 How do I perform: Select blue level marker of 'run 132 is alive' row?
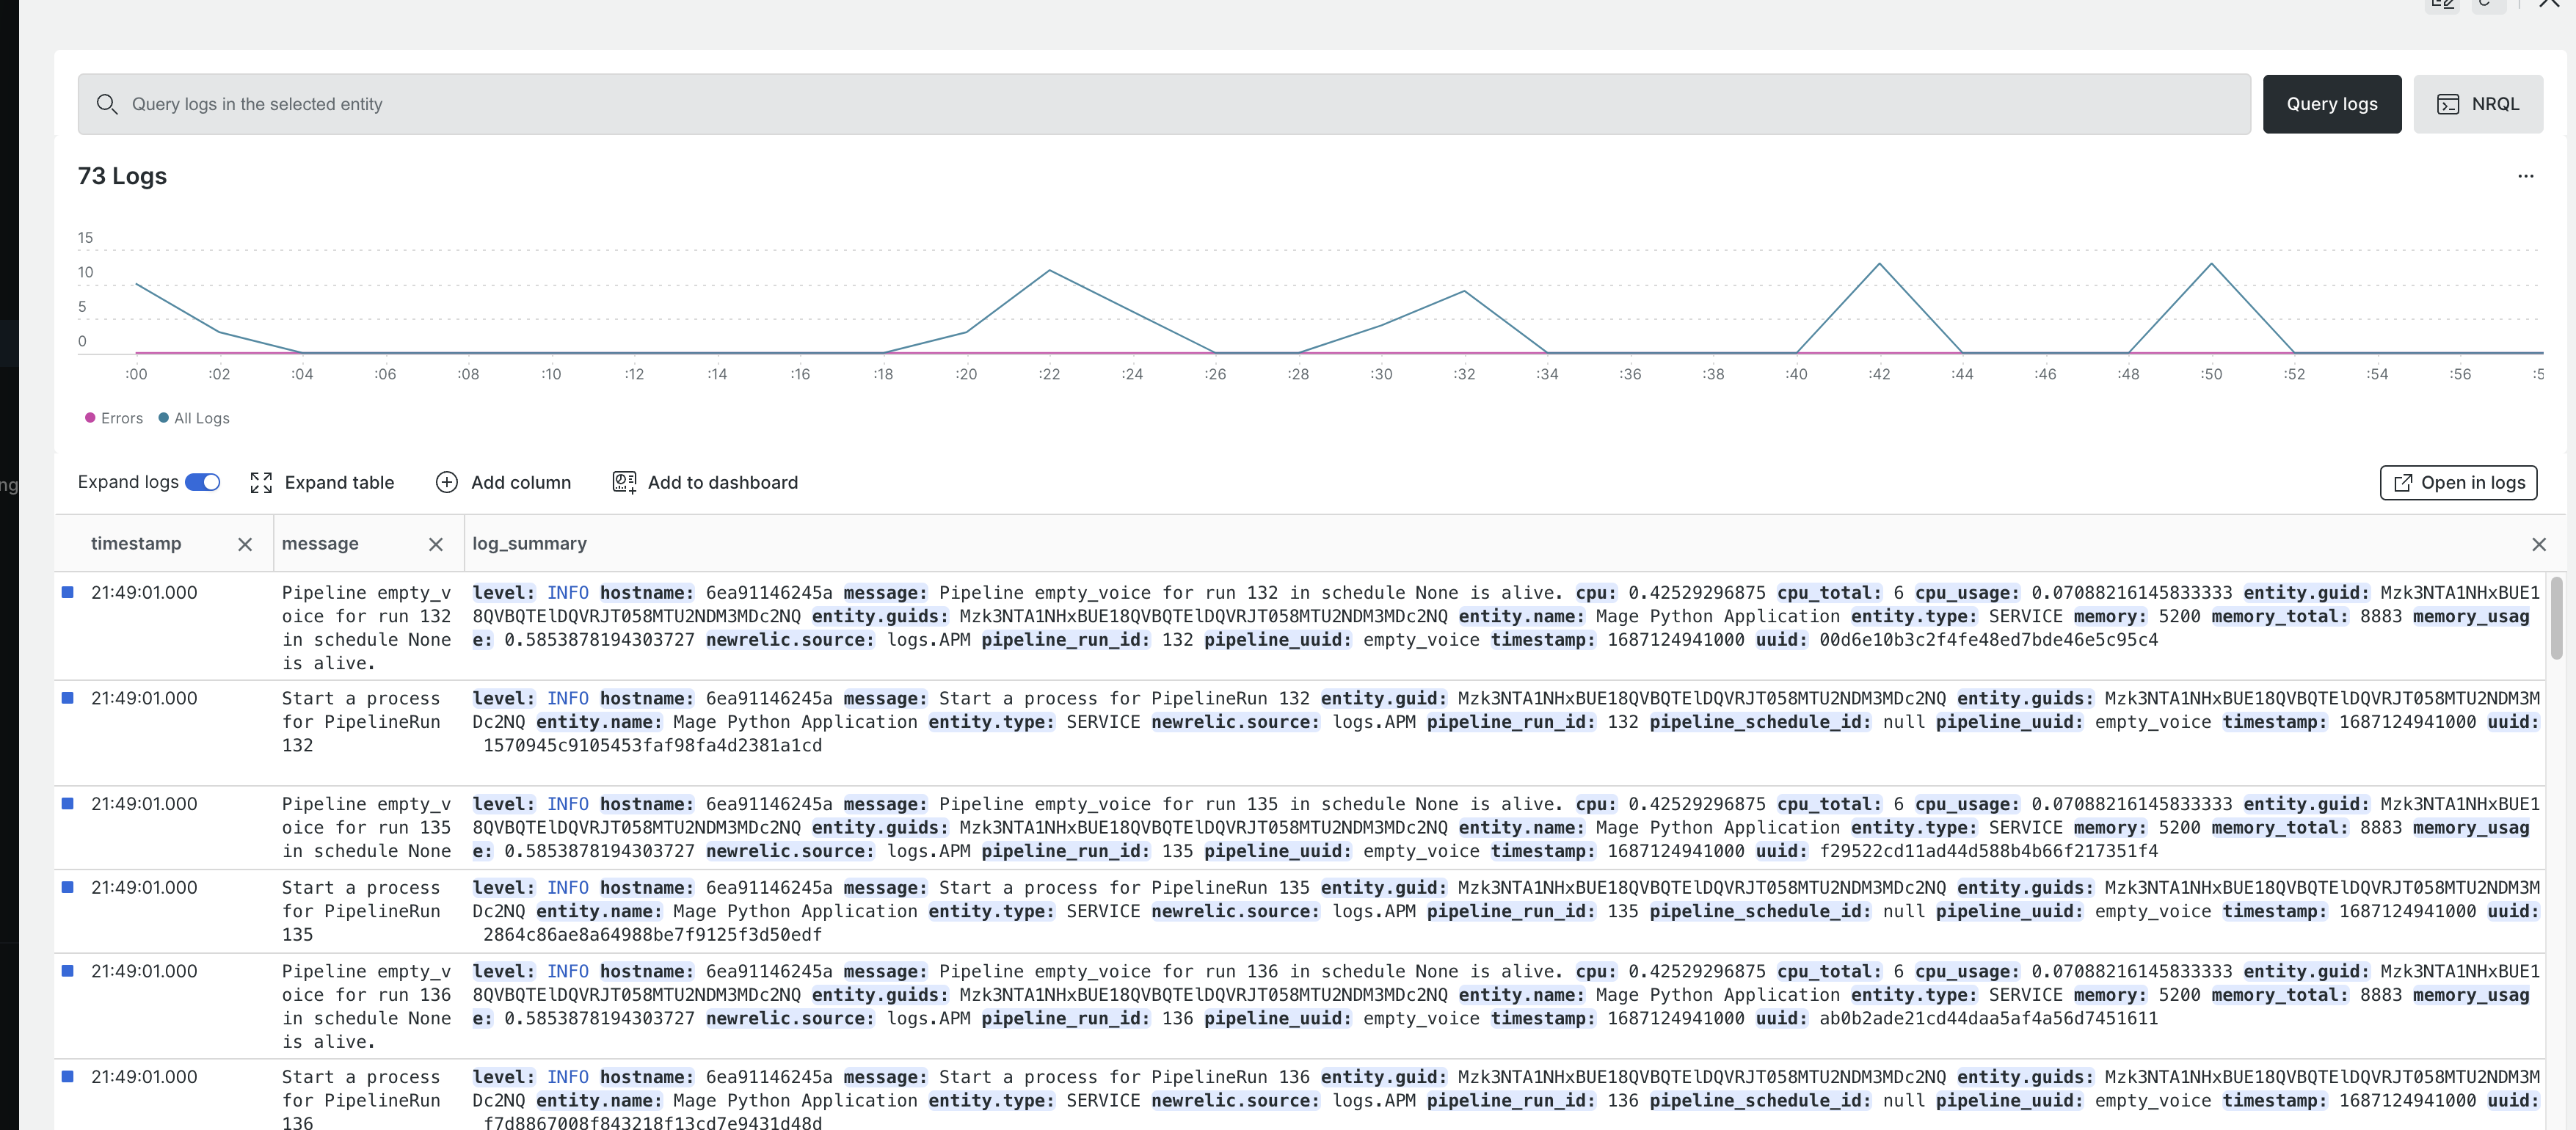pyautogui.click(x=68, y=592)
